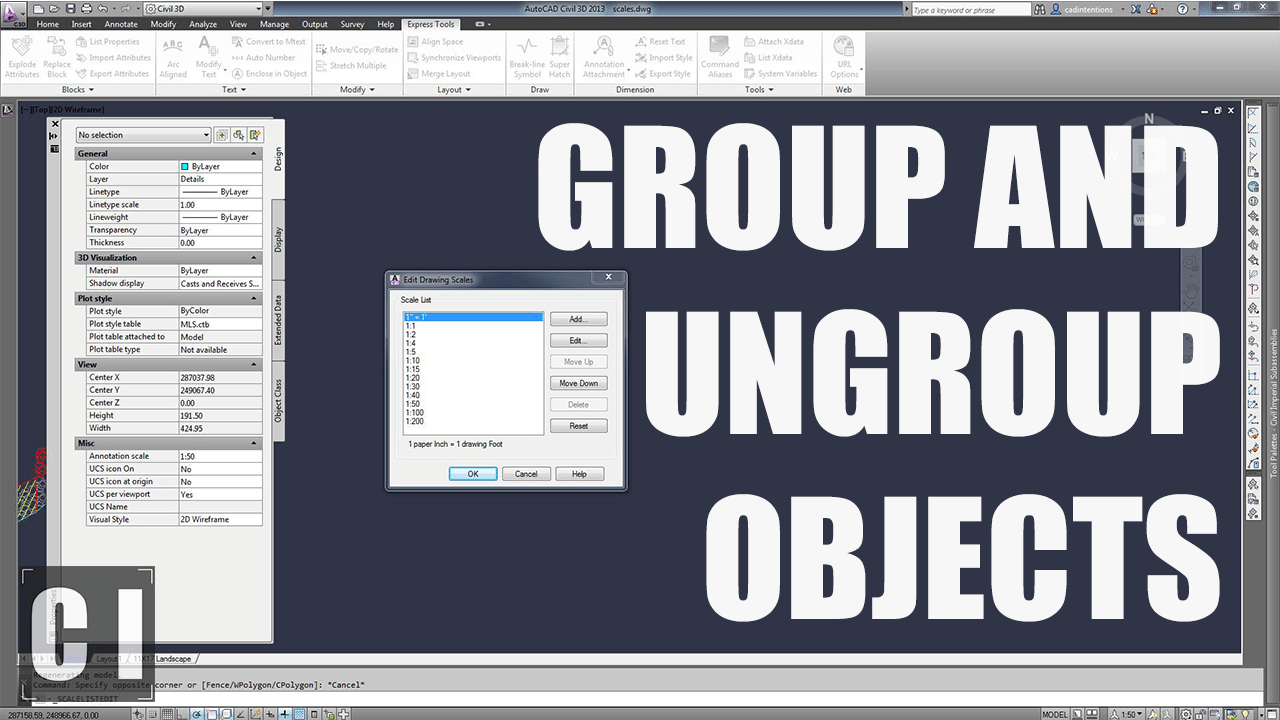Toggle PICKADD icon in Properties palette

tap(221, 135)
